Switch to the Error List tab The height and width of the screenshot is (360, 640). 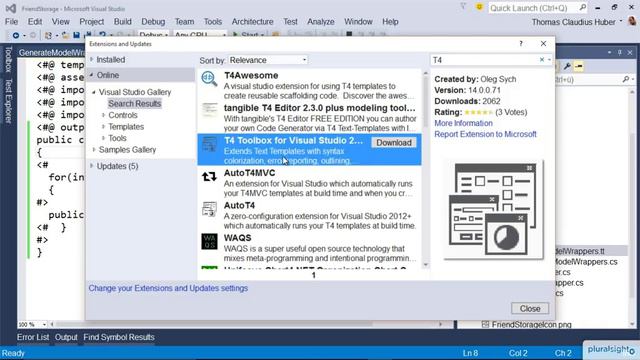(33, 337)
